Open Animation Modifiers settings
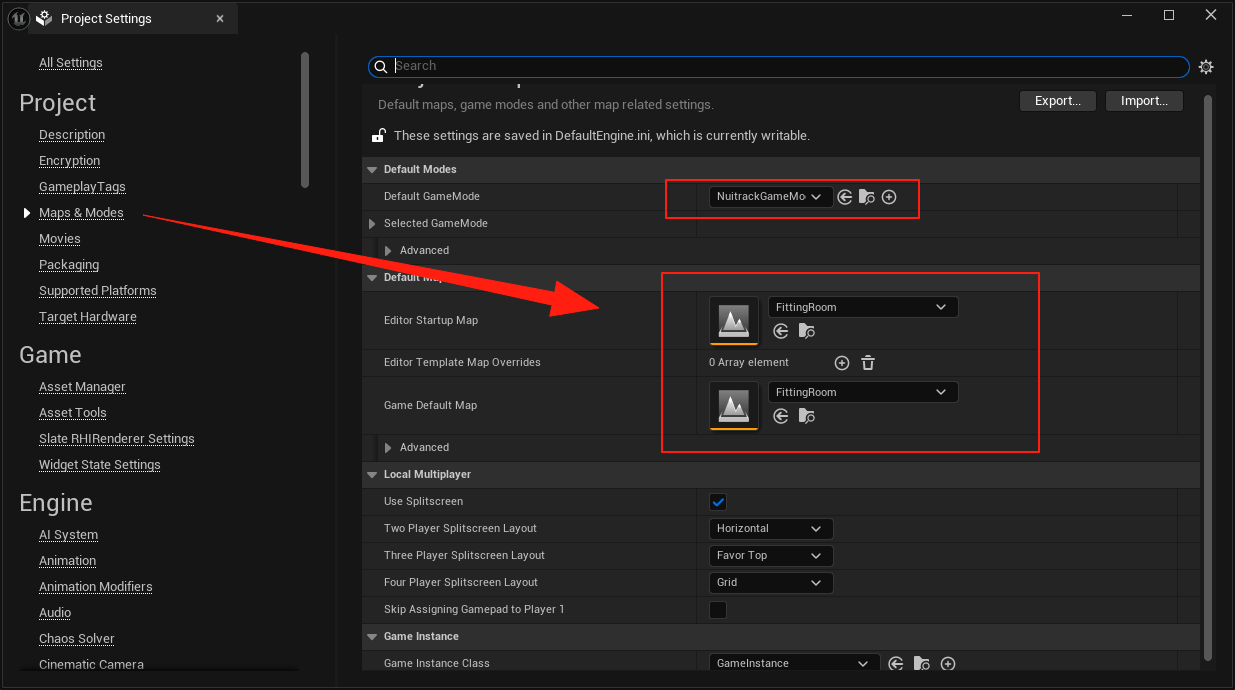The image size is (1235, 690). 96,587
